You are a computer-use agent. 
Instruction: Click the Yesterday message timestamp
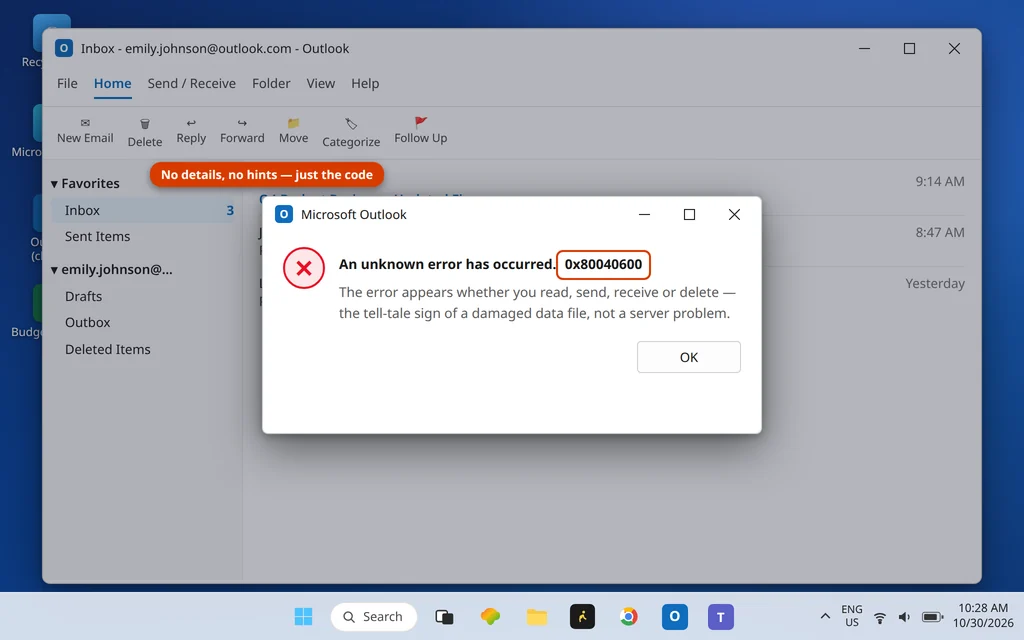(935, 283)
